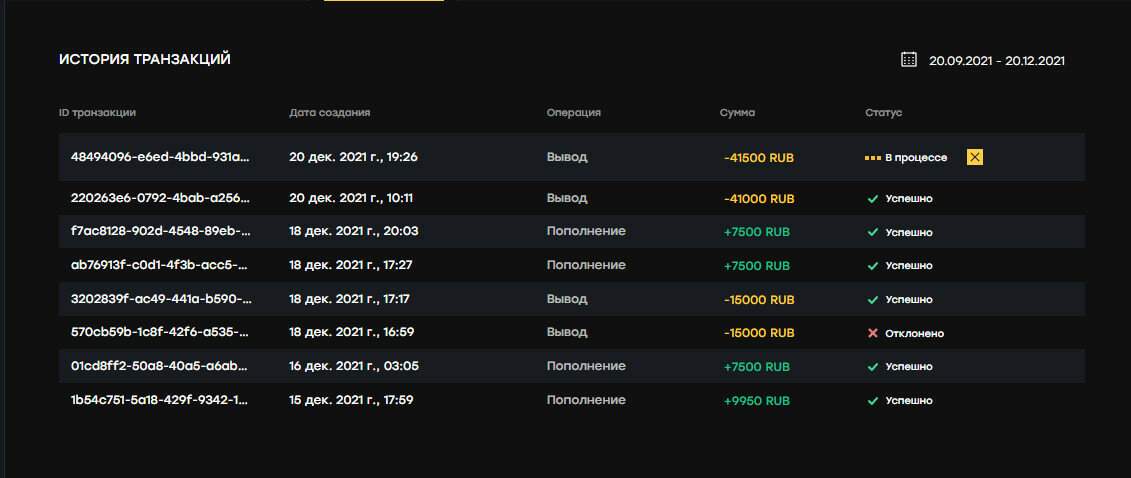Click the calendar icon beside date range

(x=908, y=60)
